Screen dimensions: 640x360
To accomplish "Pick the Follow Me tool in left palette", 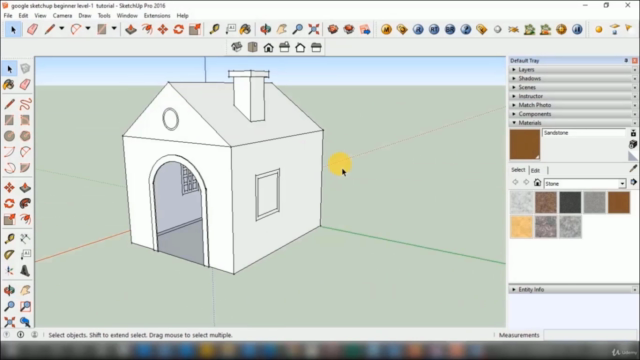I will click(25, 204).
